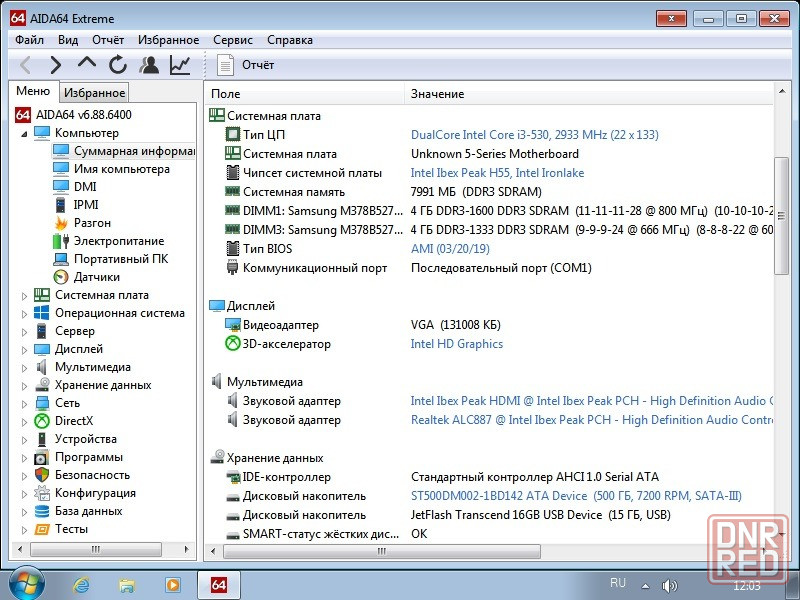Expand the Сервер tree node
The height and width of the screenshot is (600, 800).
[x=24, y=332]
